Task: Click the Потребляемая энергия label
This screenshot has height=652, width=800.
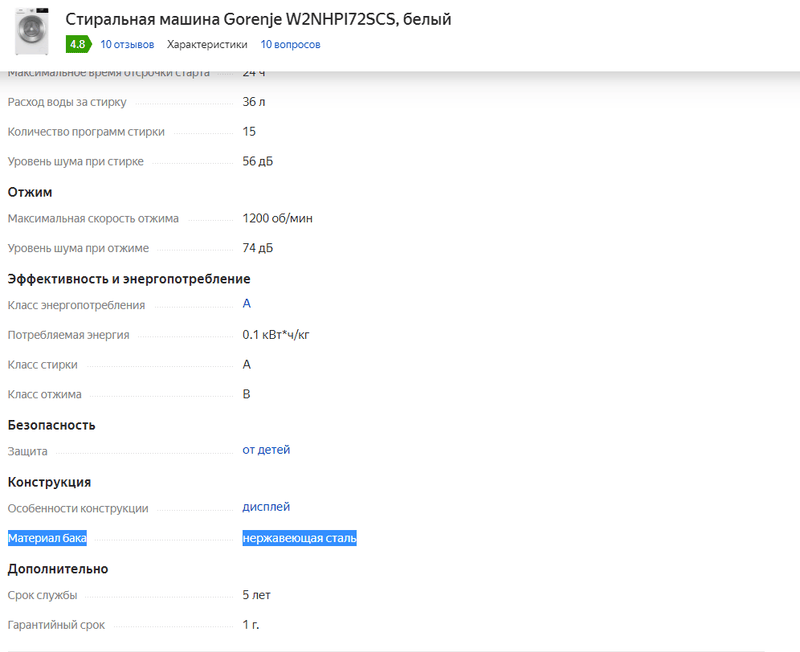Action: [68, 335]
